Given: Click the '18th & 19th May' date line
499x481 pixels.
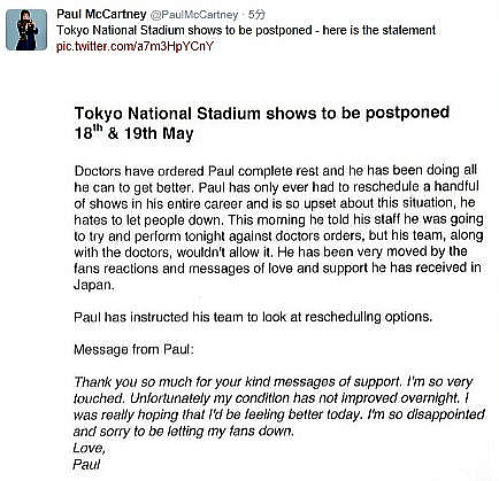Looking at the screenshot, I should coord(134,133).
